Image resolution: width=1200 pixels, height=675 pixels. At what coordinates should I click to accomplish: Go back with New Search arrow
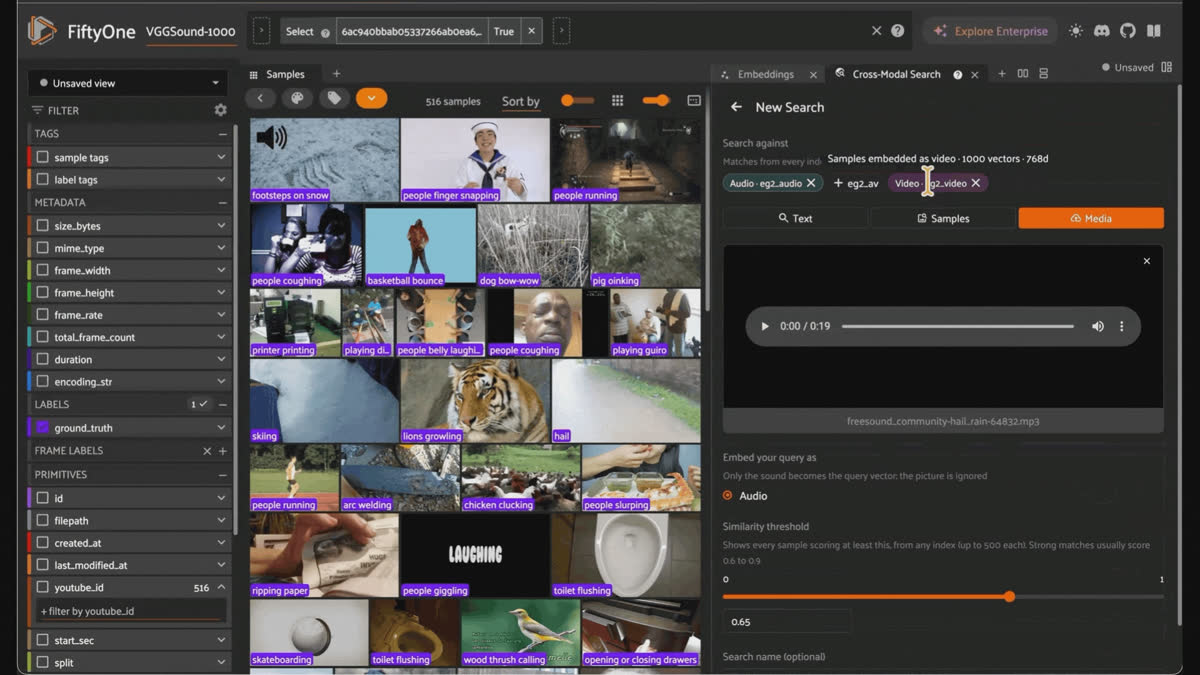point(737,107)
